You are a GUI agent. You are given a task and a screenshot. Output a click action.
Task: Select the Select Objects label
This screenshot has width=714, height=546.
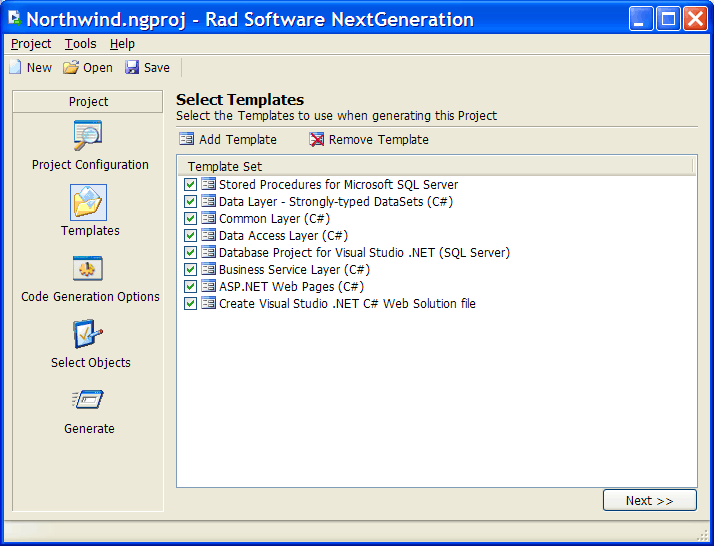click(91, 362)
